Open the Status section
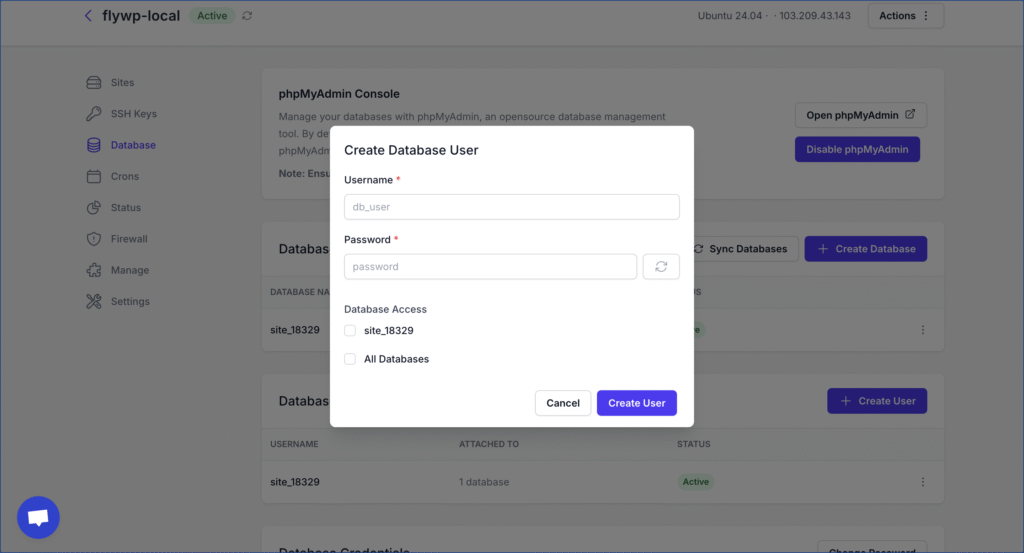This screenshot has height=553, width=1024. click(125, 208)
